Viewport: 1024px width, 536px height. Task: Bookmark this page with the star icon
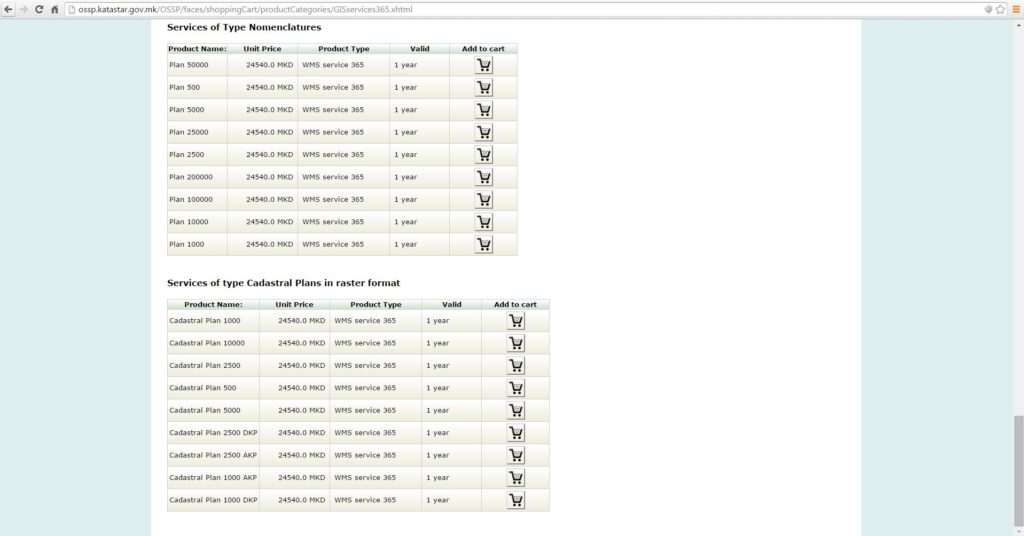(1000, 8)
